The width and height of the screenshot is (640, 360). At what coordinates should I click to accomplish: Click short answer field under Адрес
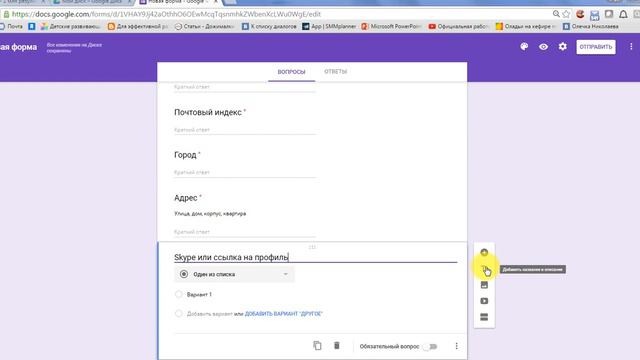point(245,232)
